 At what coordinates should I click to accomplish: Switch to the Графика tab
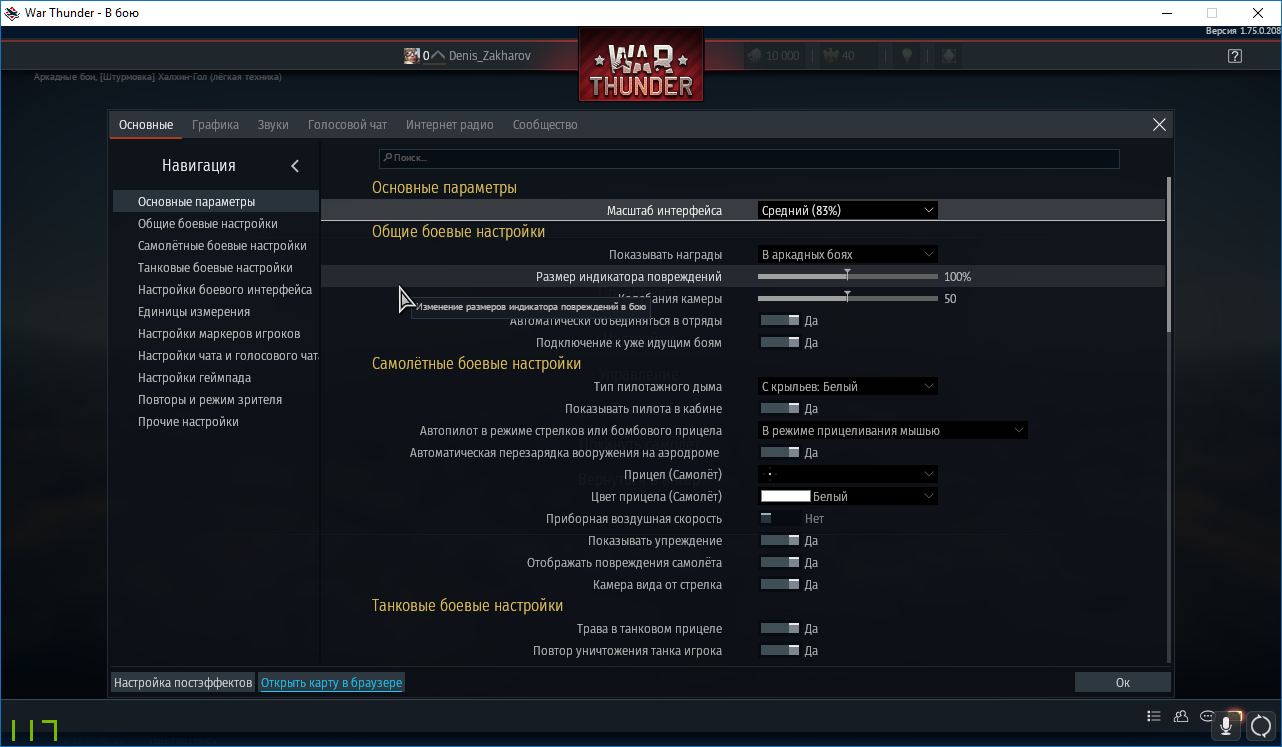216,125
